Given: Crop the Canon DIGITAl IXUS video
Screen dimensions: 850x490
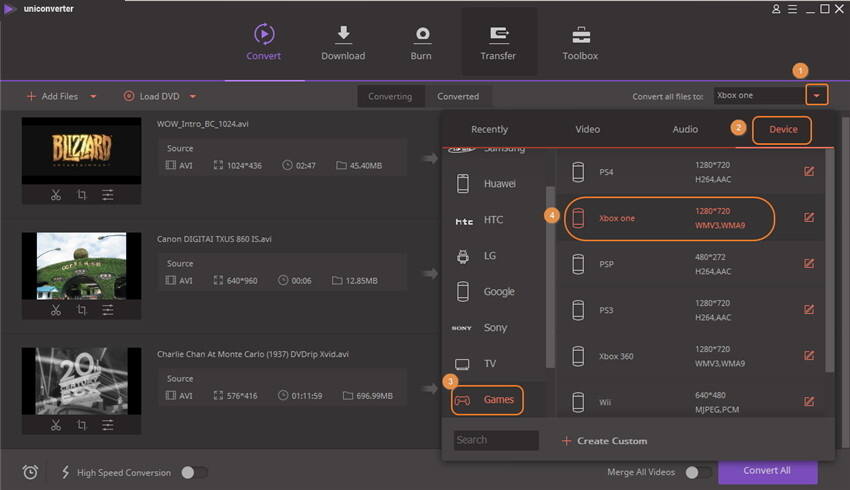Looking at the screenshot, I should coord(82,310).
